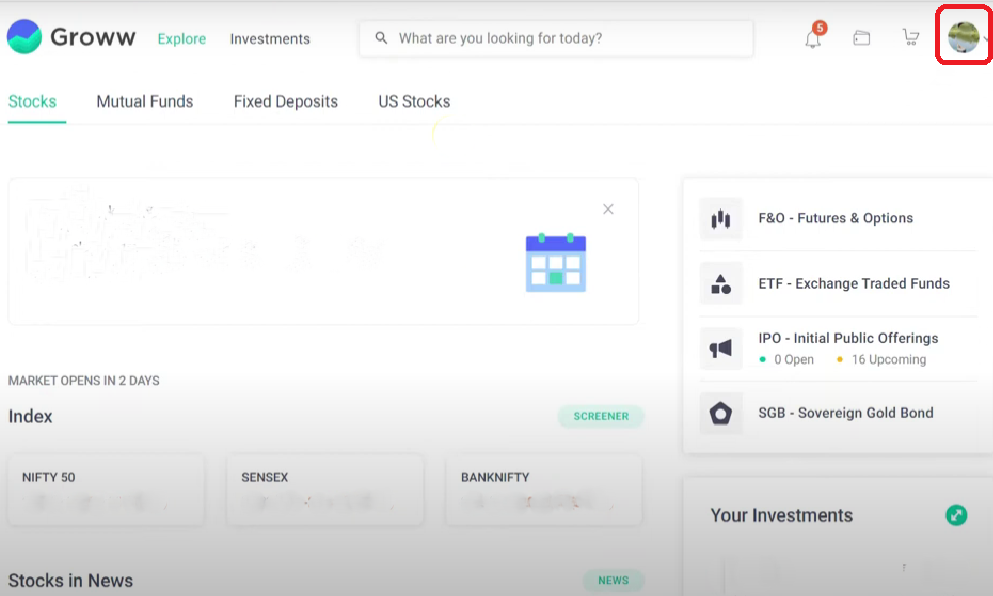The image size is (993, 596).
Task: Open profile dropdown arrow
Action: coord(986,39)
